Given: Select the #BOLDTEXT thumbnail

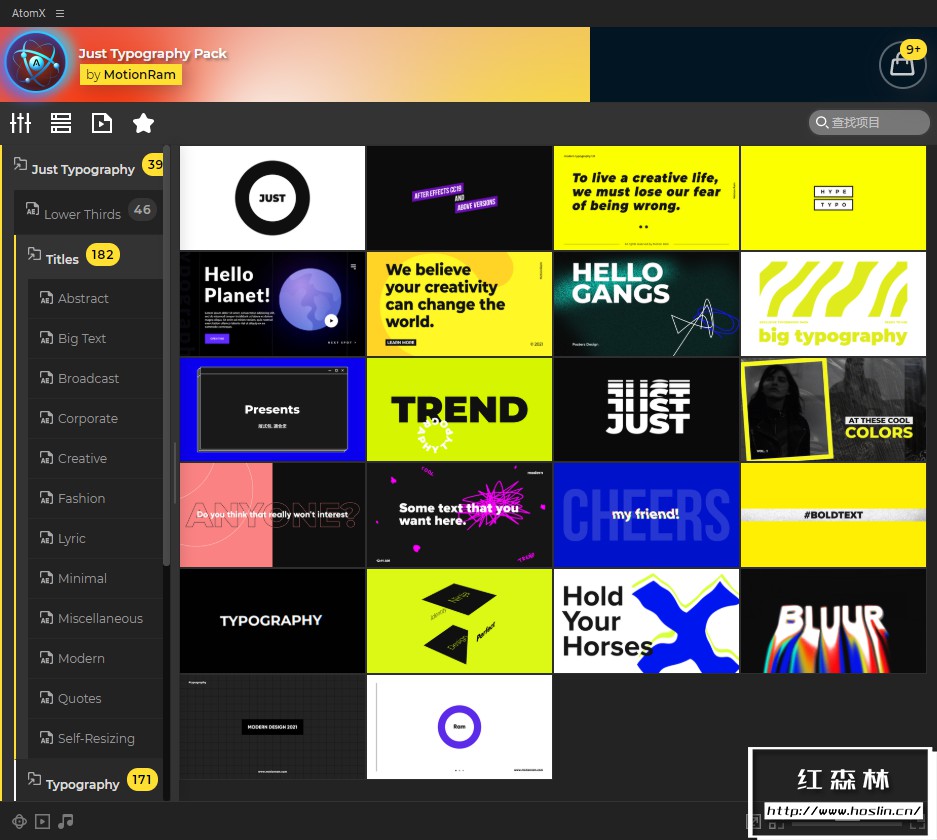Looking at the screenshot, I should tap(834, 515).
